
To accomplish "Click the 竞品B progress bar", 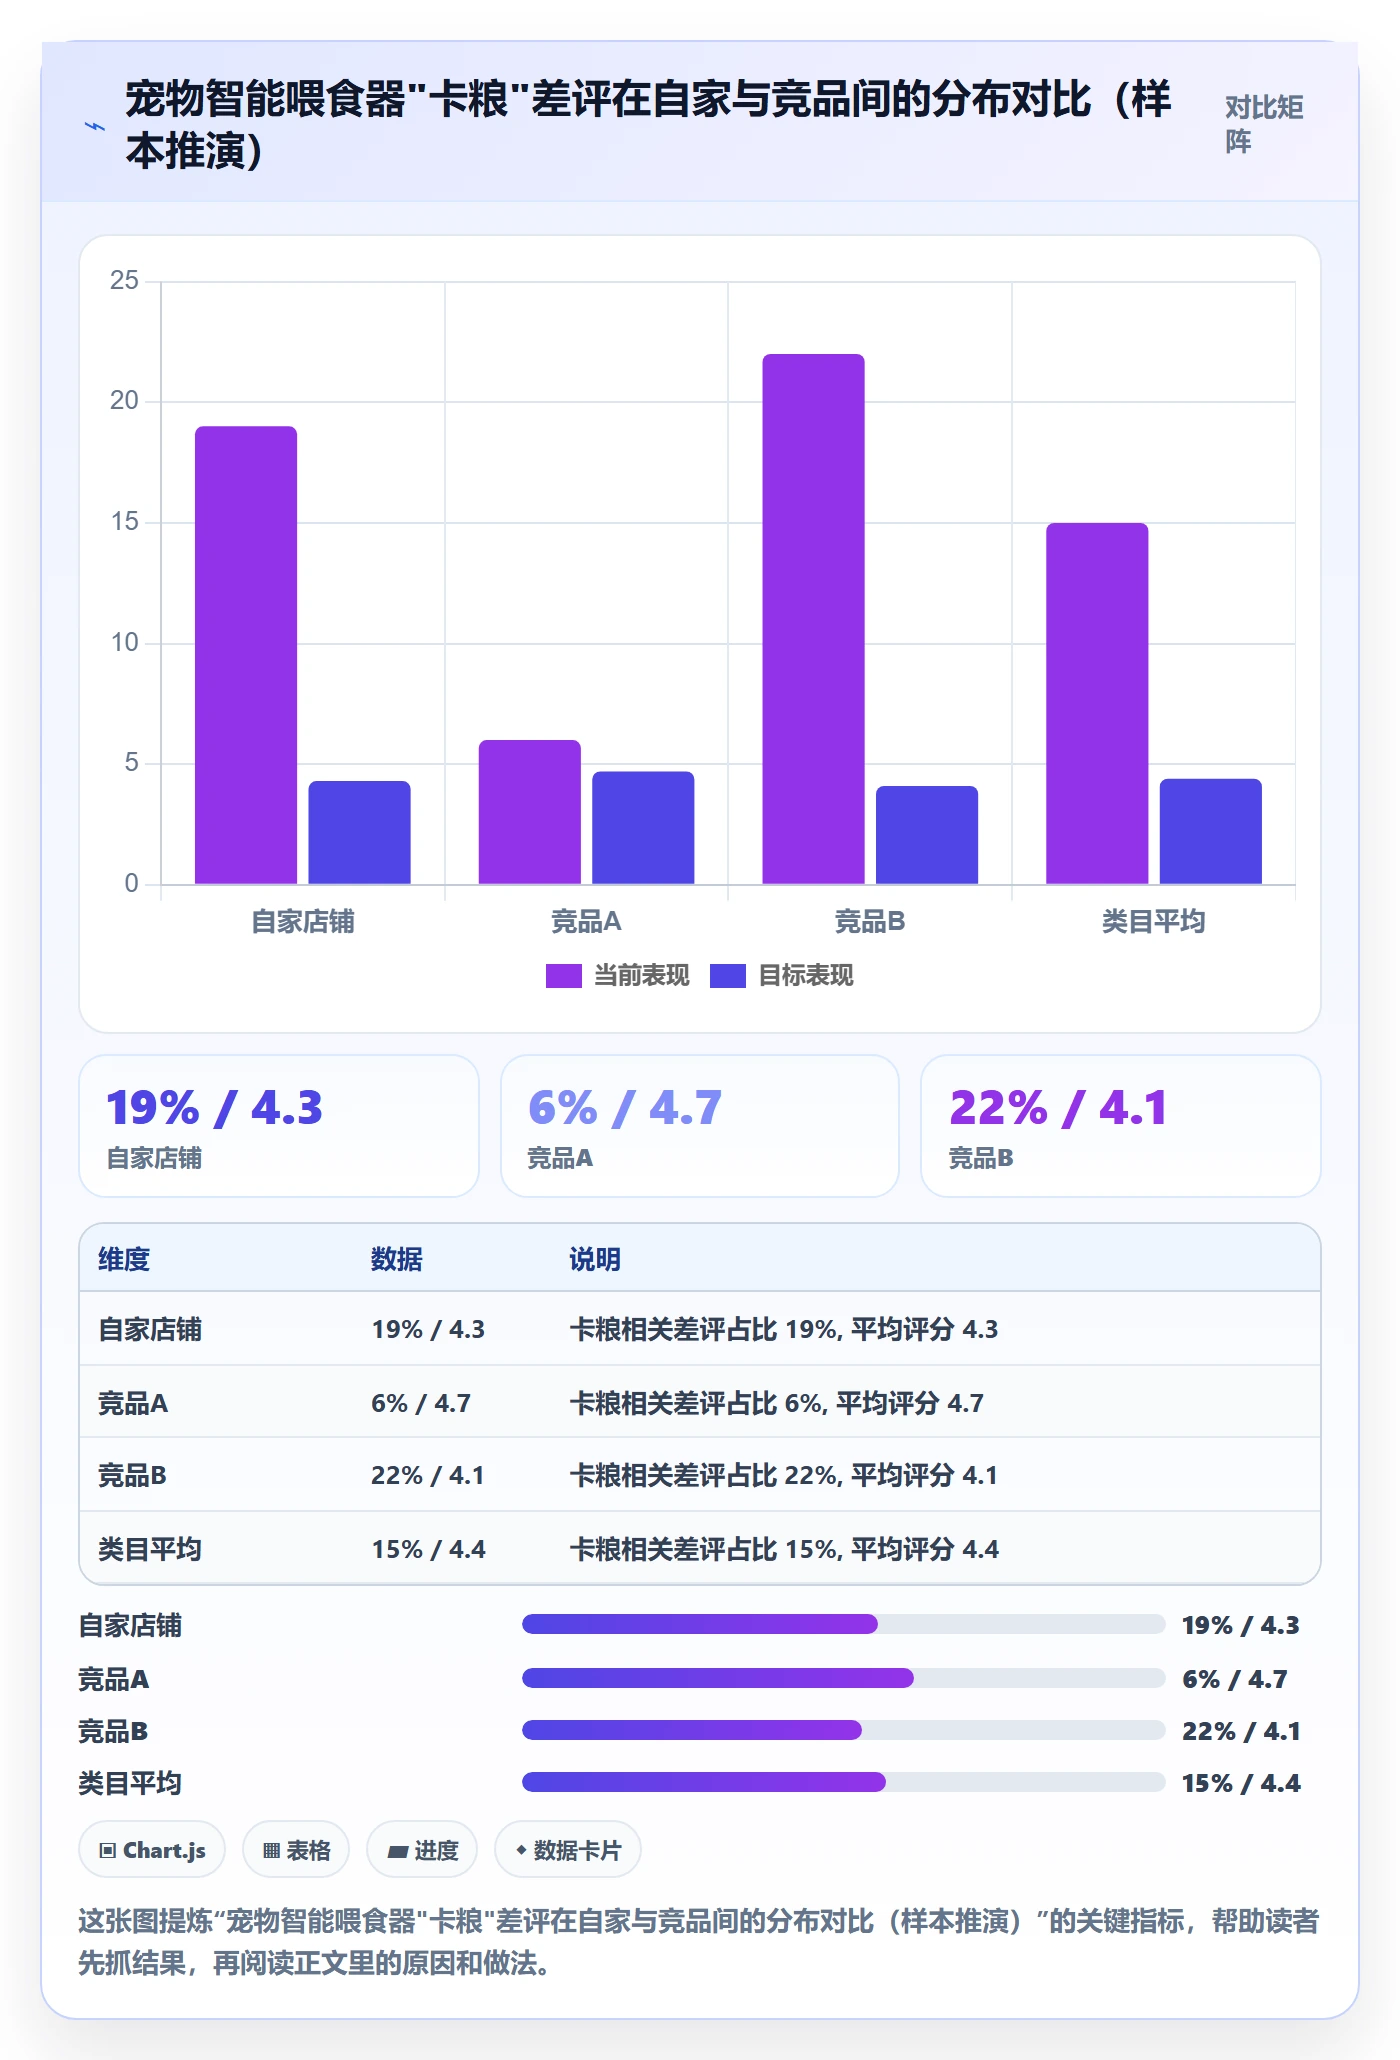I will (844, 1730).
